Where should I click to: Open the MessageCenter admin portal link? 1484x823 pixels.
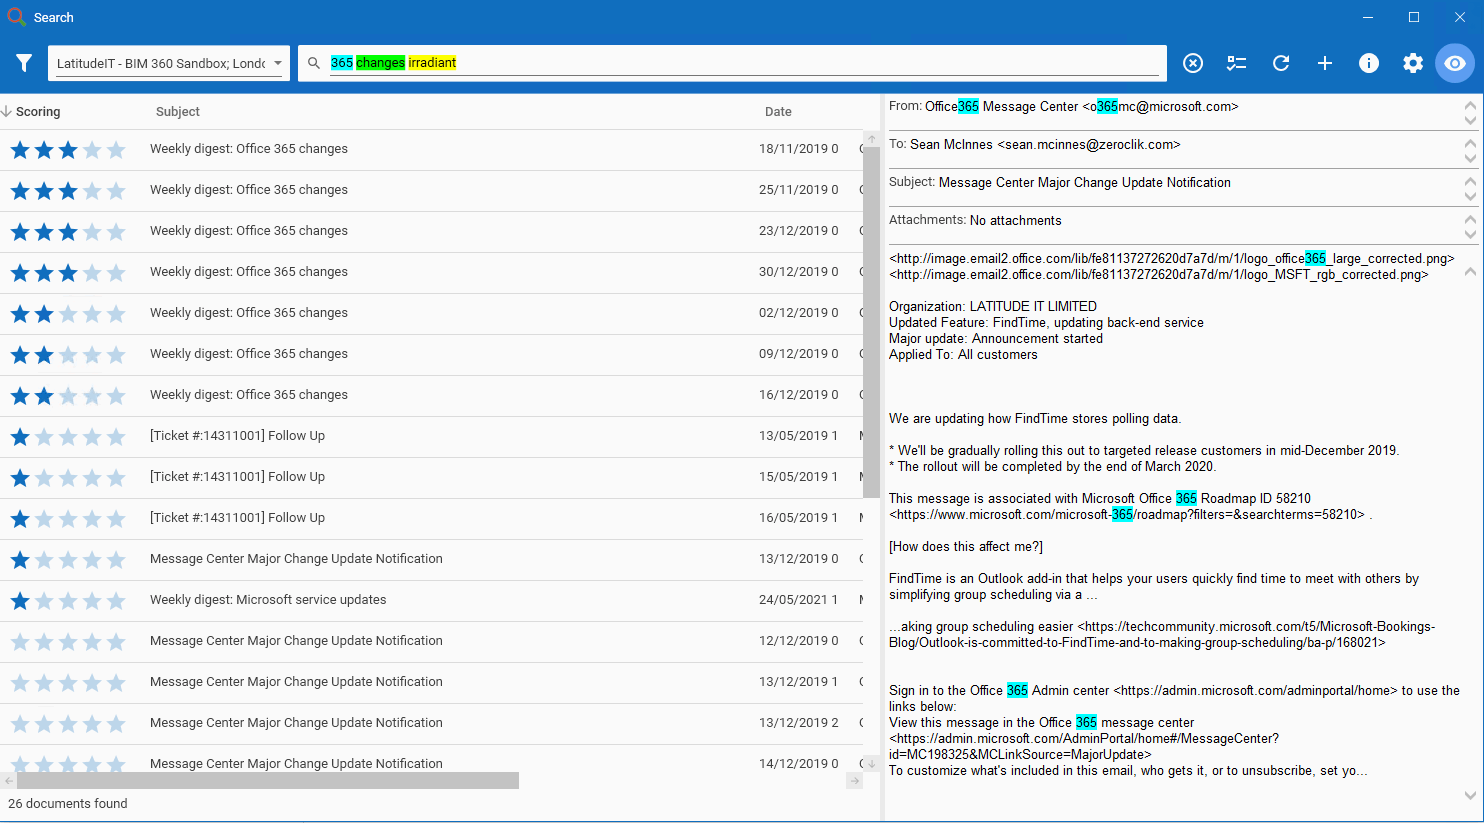coord(1084,747)
